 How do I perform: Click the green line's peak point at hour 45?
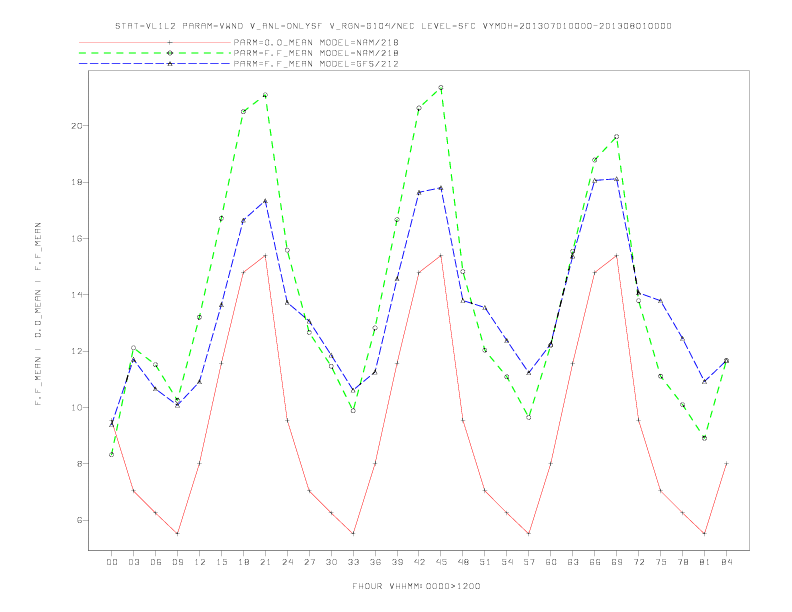(441, 87)
